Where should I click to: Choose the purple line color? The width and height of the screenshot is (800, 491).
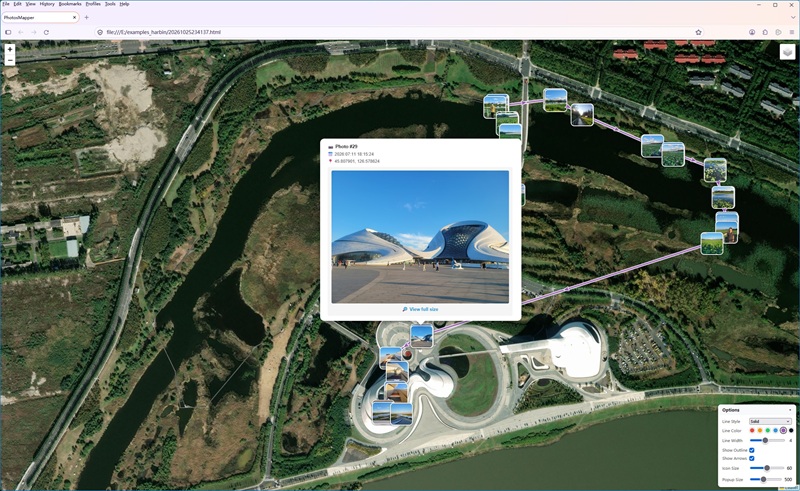[783, 431]
